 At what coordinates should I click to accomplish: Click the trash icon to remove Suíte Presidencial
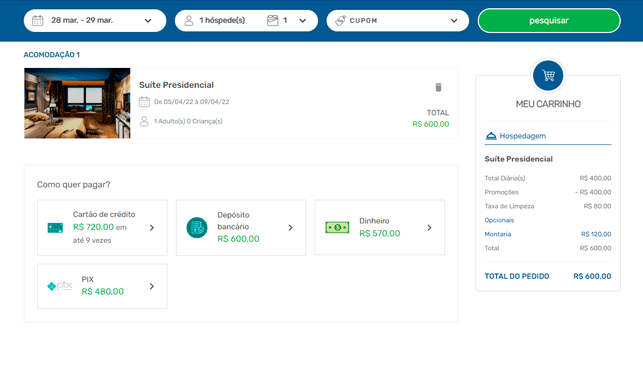pyautogui.click(x=438, y=87)
